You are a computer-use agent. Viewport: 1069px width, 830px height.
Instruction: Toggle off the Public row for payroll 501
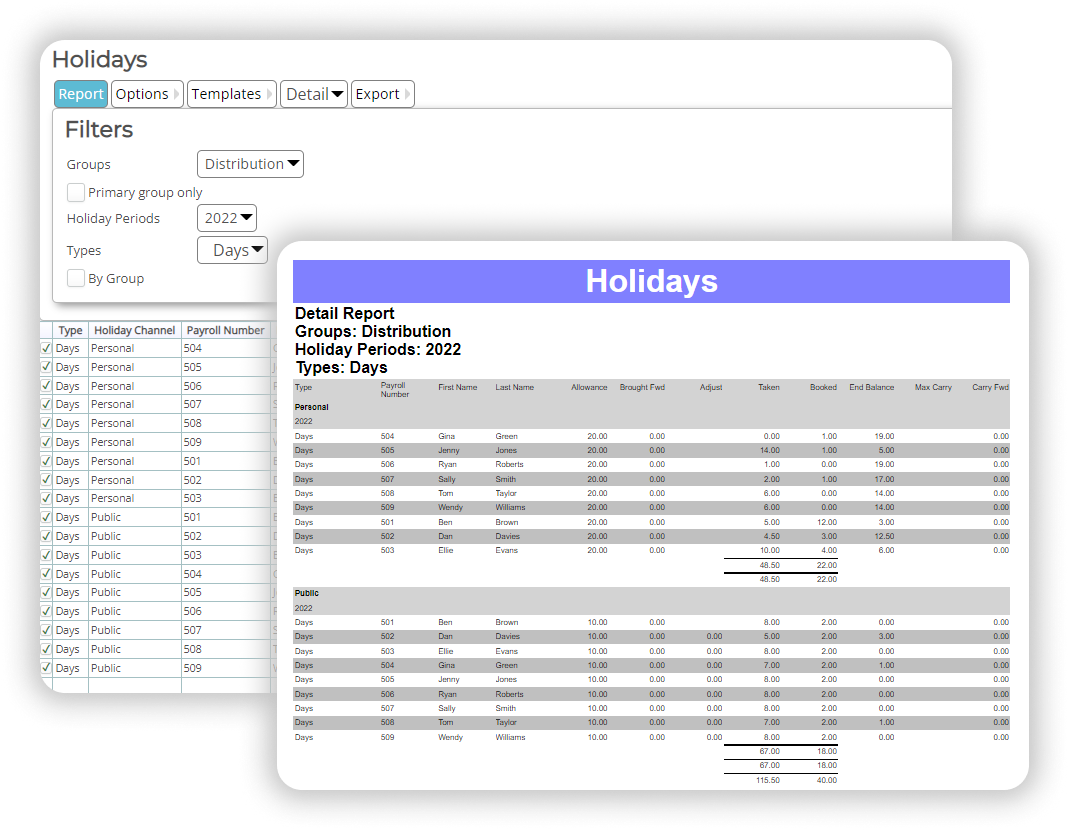[45, 517]
